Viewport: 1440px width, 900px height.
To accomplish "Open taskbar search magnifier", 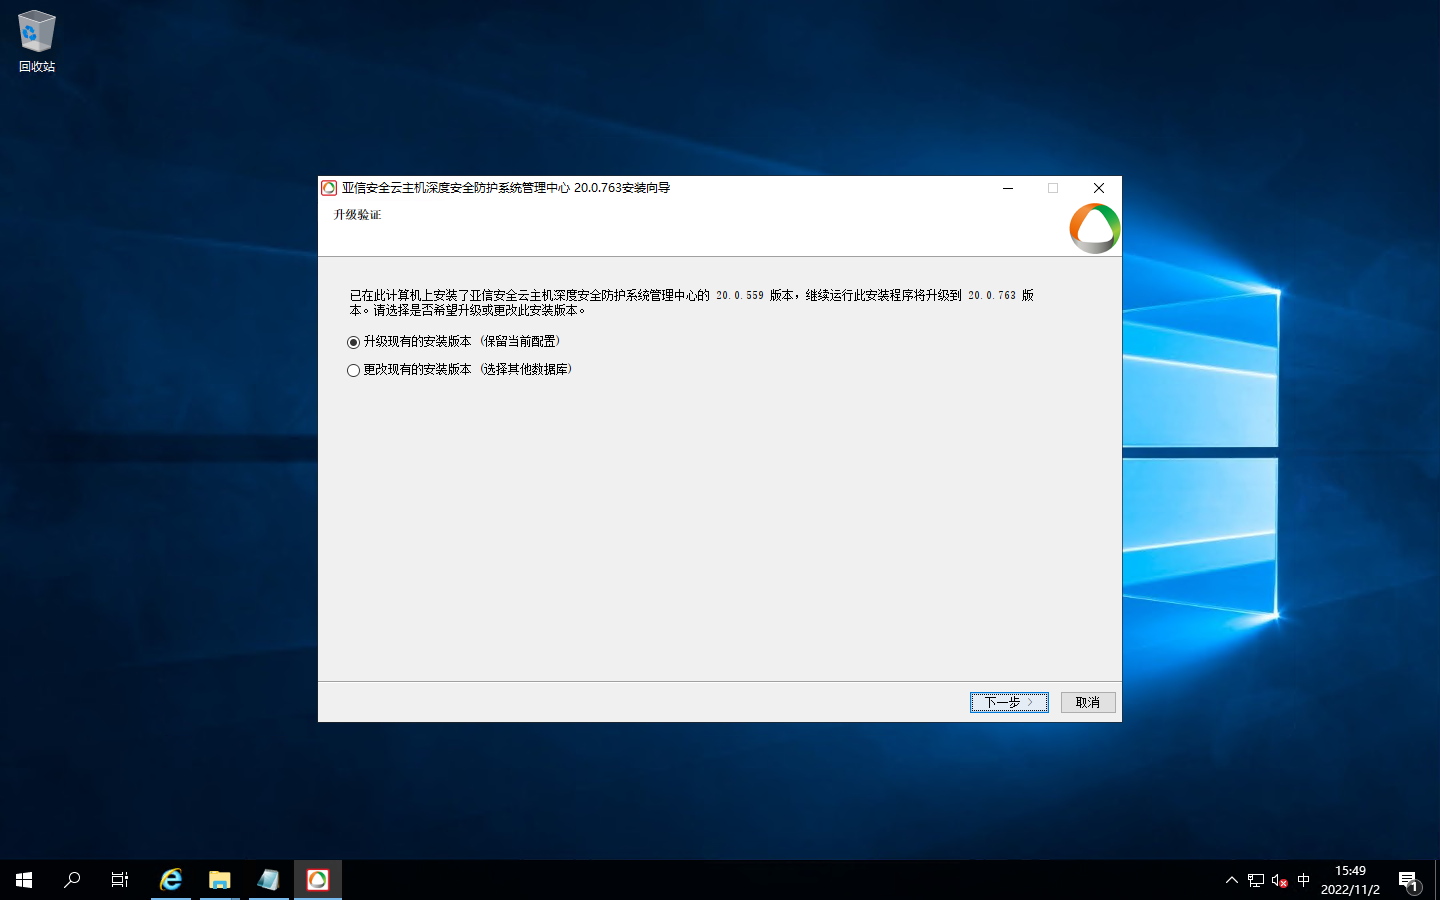I will pyautogui.click(x=72, y=880).
